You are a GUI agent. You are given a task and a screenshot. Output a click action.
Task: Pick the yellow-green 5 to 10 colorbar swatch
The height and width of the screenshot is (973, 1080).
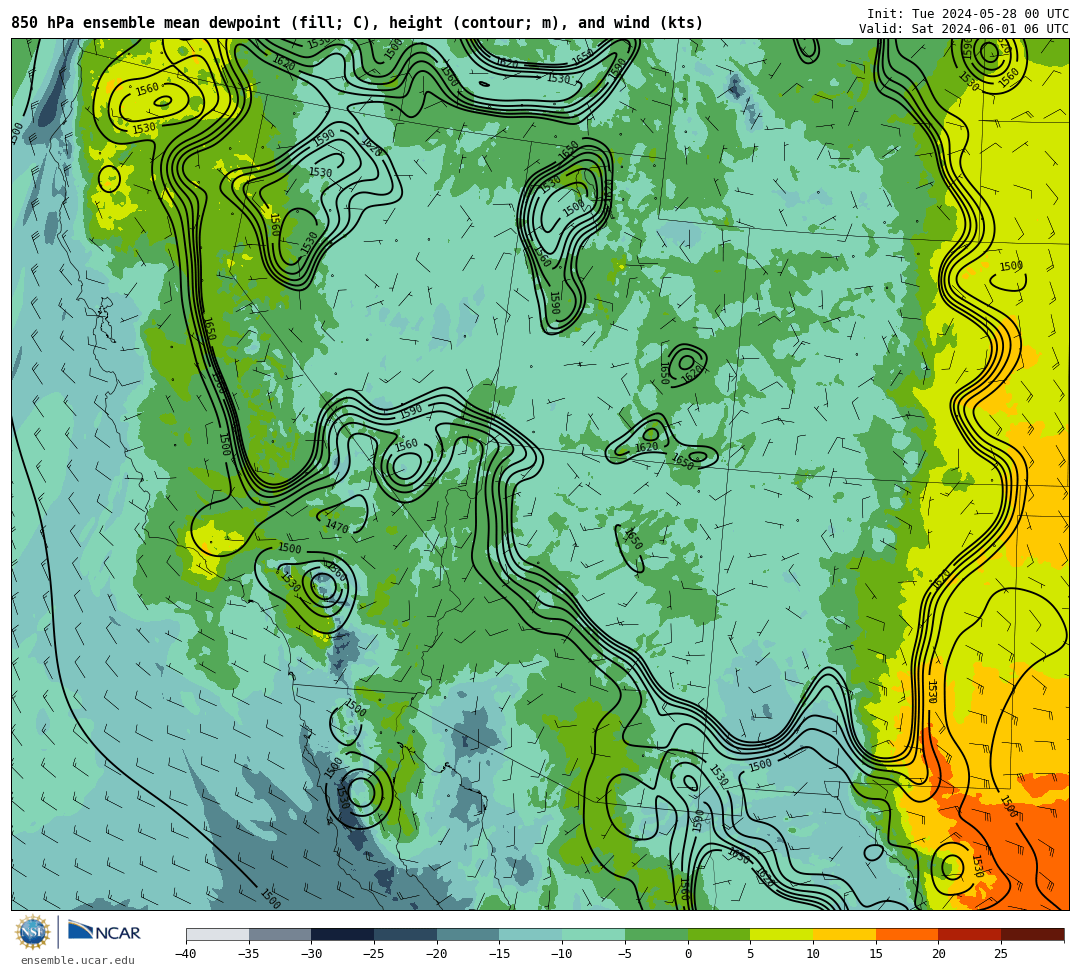782,934
